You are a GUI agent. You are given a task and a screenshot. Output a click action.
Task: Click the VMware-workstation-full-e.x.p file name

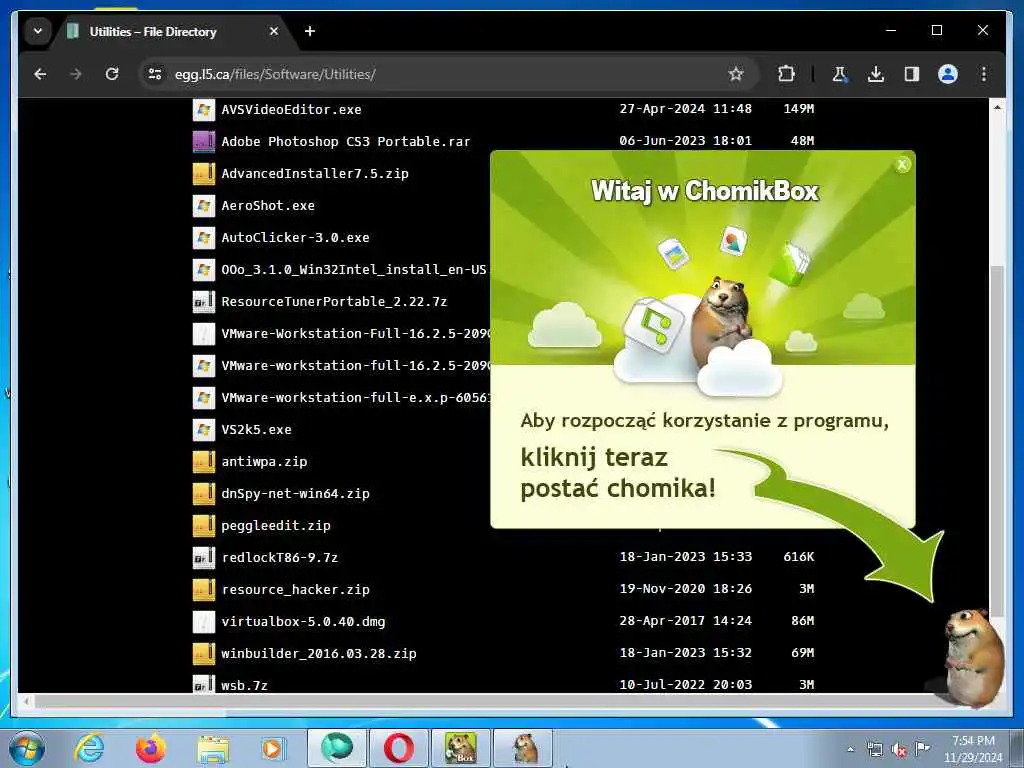pyautogui.click(x=355, y=398)
